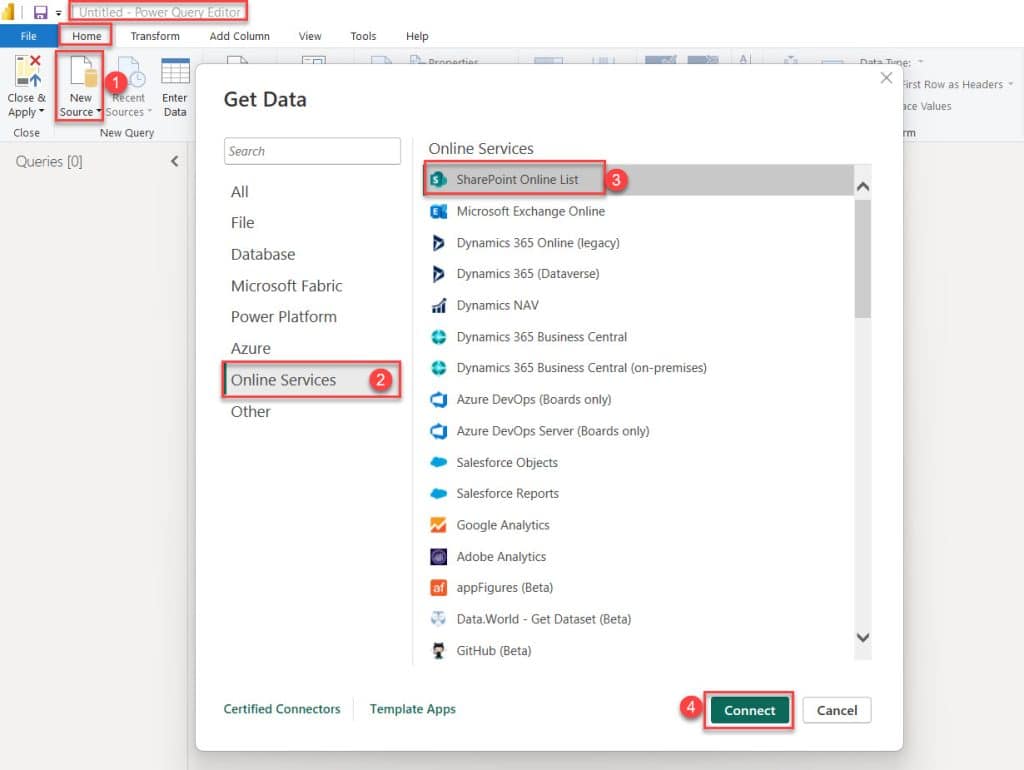Click the GitHub (Beta) octocat icon
Image resolution: width=1024 pixels, height=770 pixels.
(439, 650)
